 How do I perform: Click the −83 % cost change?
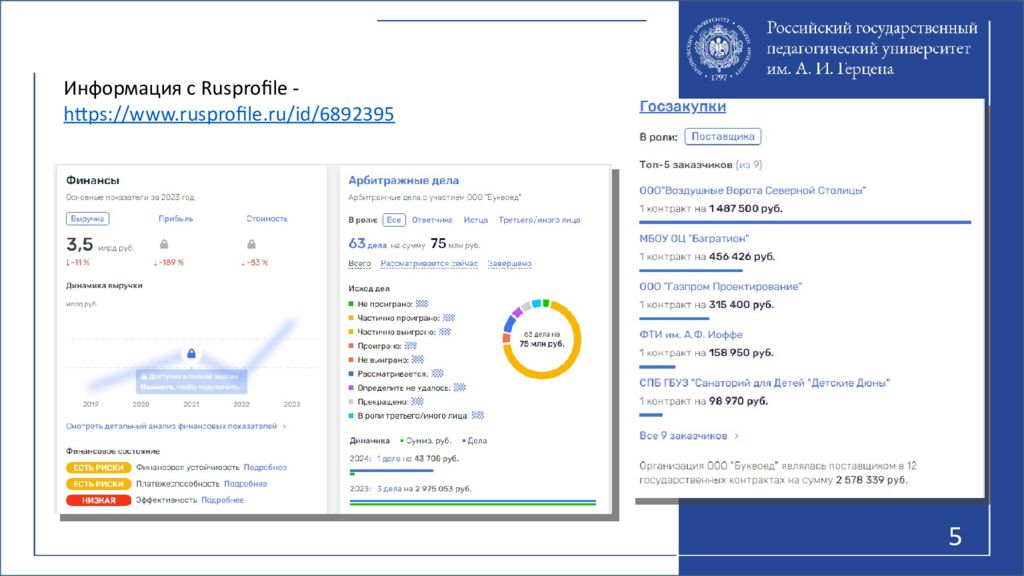coord(255,263)
